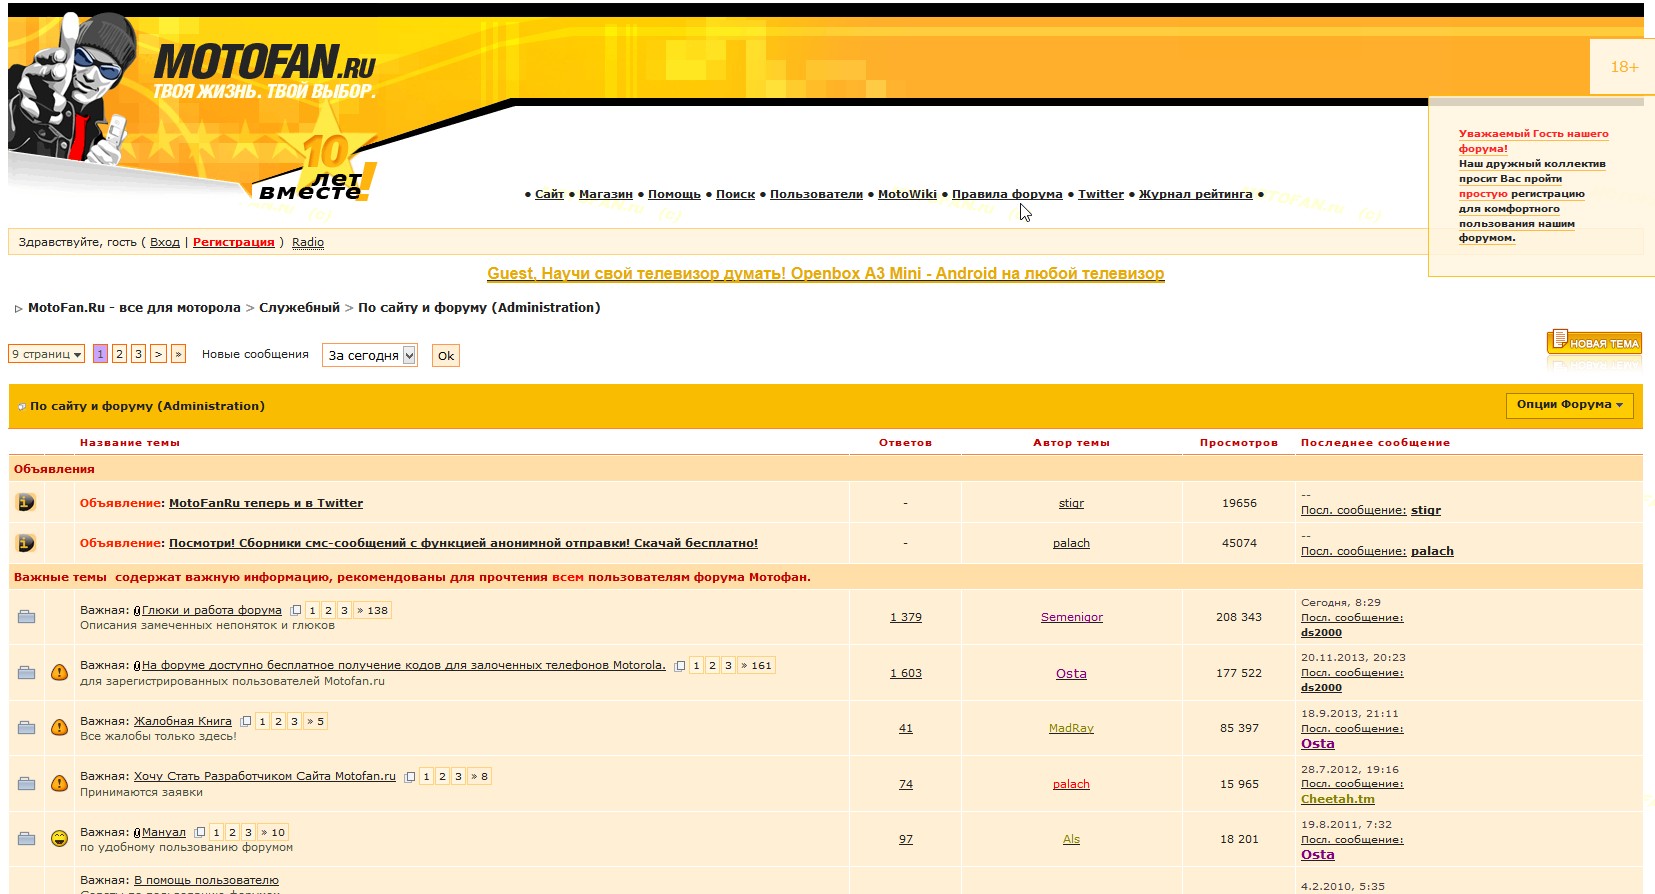Click exclamation icon in Хочу Стать Разработчиком row
This screenshot has height=894, width=1655.
pyautogui.click(x=59, y=784)
